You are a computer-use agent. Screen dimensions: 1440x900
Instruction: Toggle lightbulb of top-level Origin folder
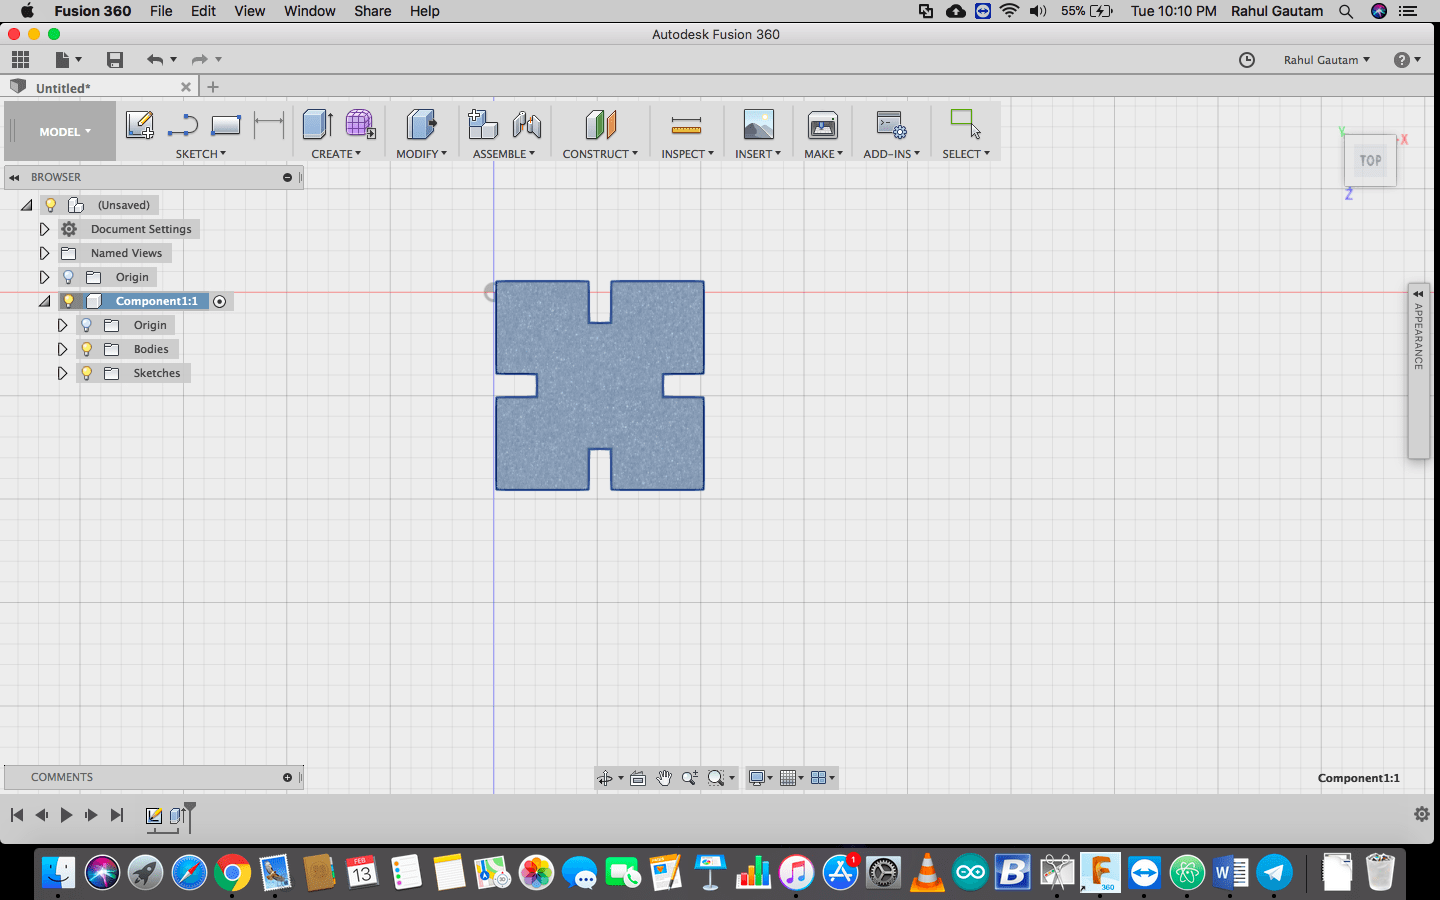point(68,277)
